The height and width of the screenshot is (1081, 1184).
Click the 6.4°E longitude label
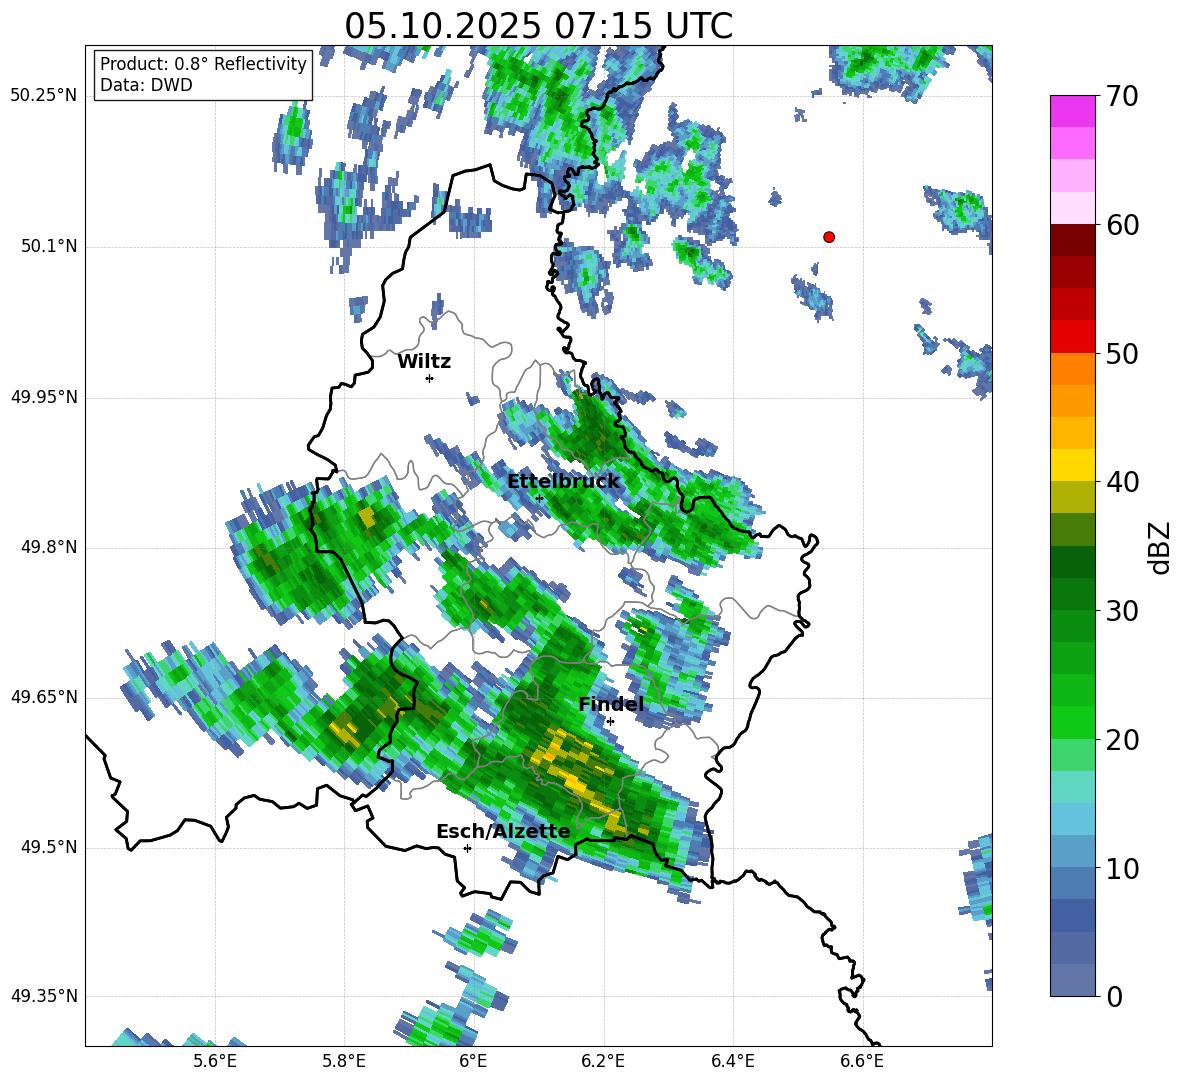coord(732,1061)
